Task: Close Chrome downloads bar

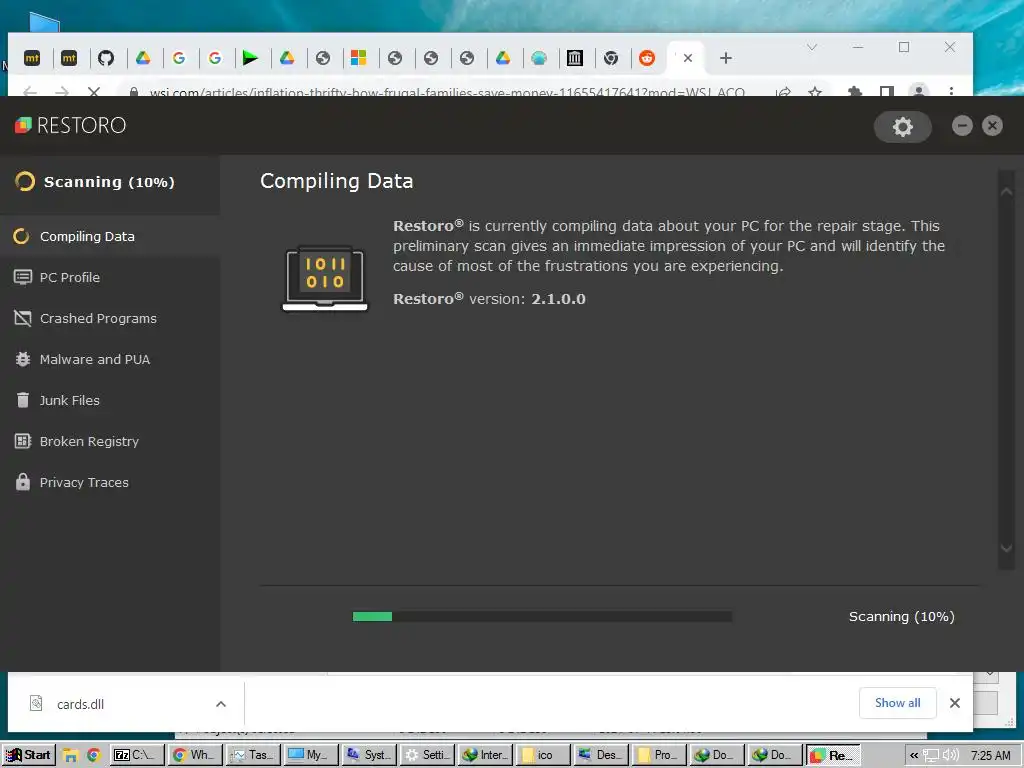Action: pyautogui.click(x=955, y=703)
